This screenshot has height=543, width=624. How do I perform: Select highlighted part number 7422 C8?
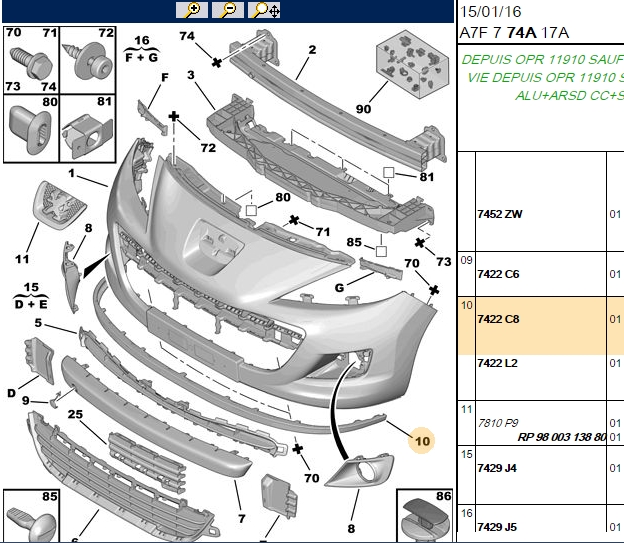click(498, 319)
